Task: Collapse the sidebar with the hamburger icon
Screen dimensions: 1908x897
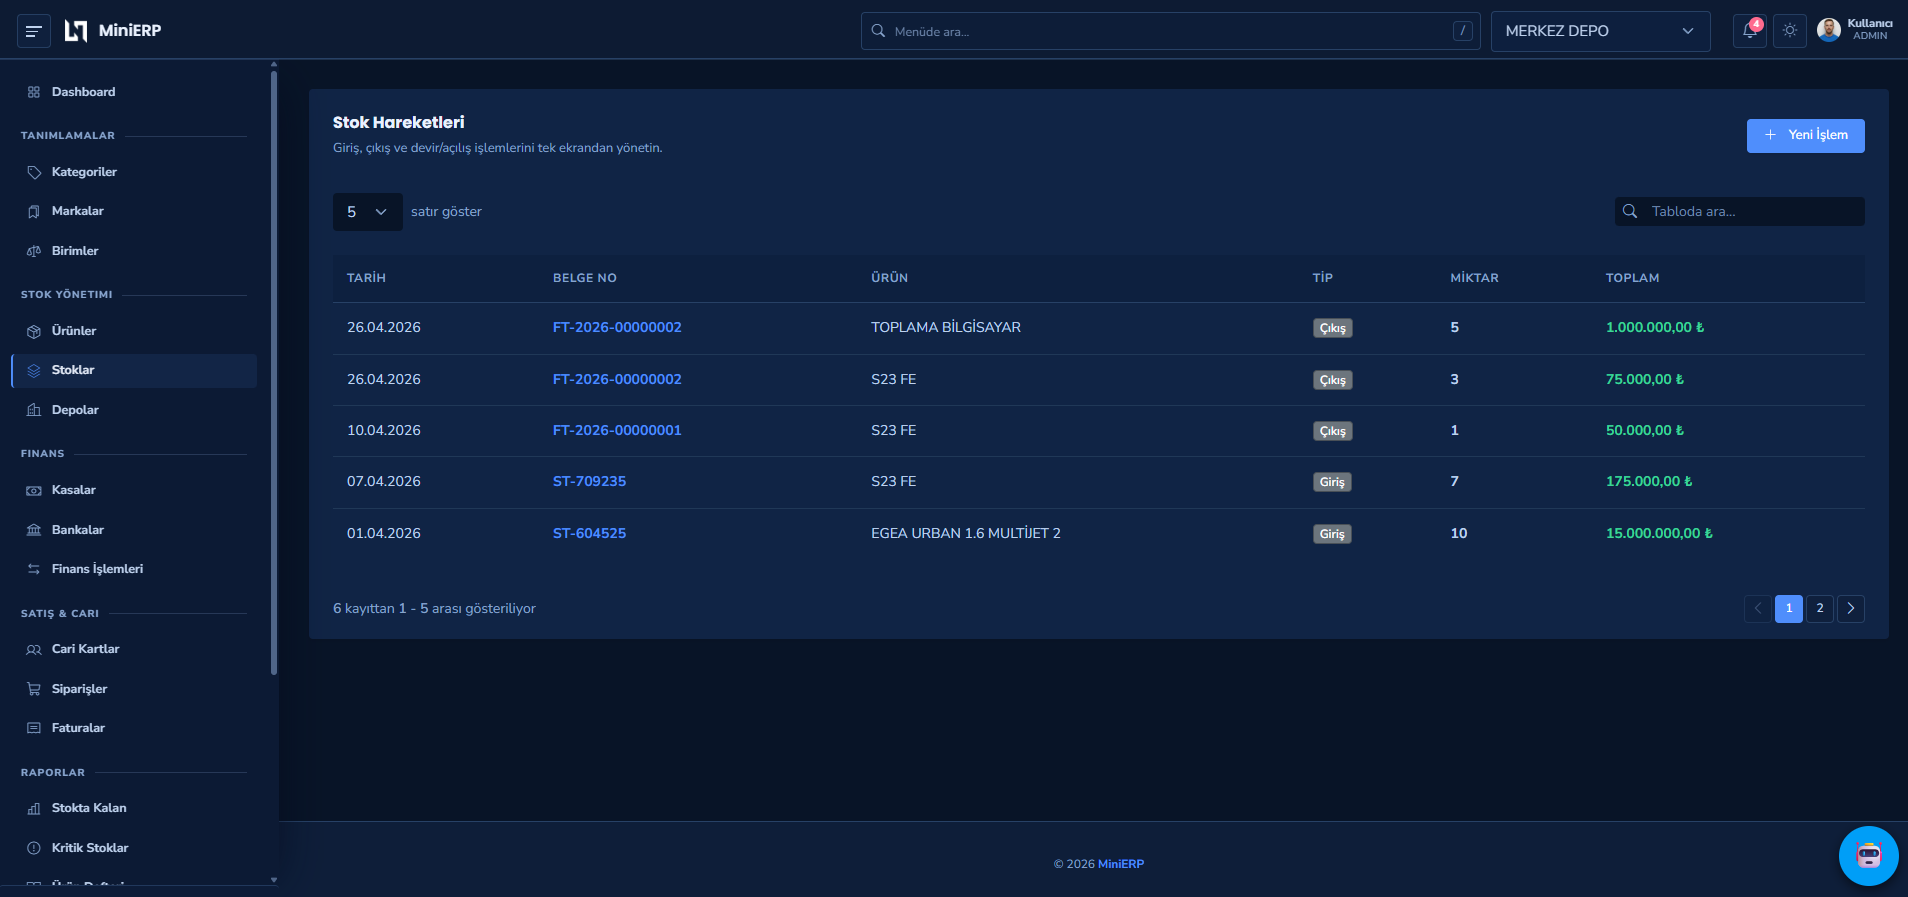Action: coord(33,31)
